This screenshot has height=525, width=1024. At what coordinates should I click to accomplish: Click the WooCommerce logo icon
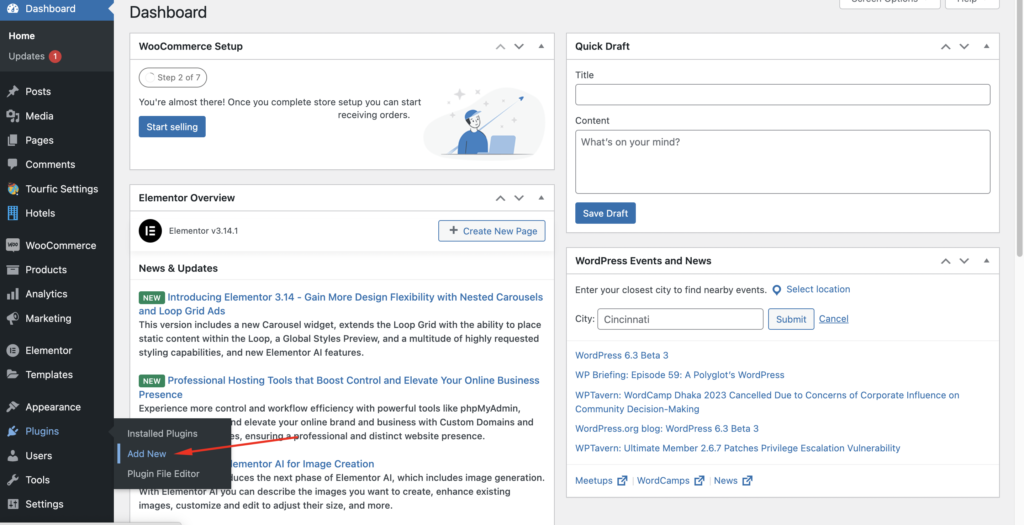[x=12, y=245]
